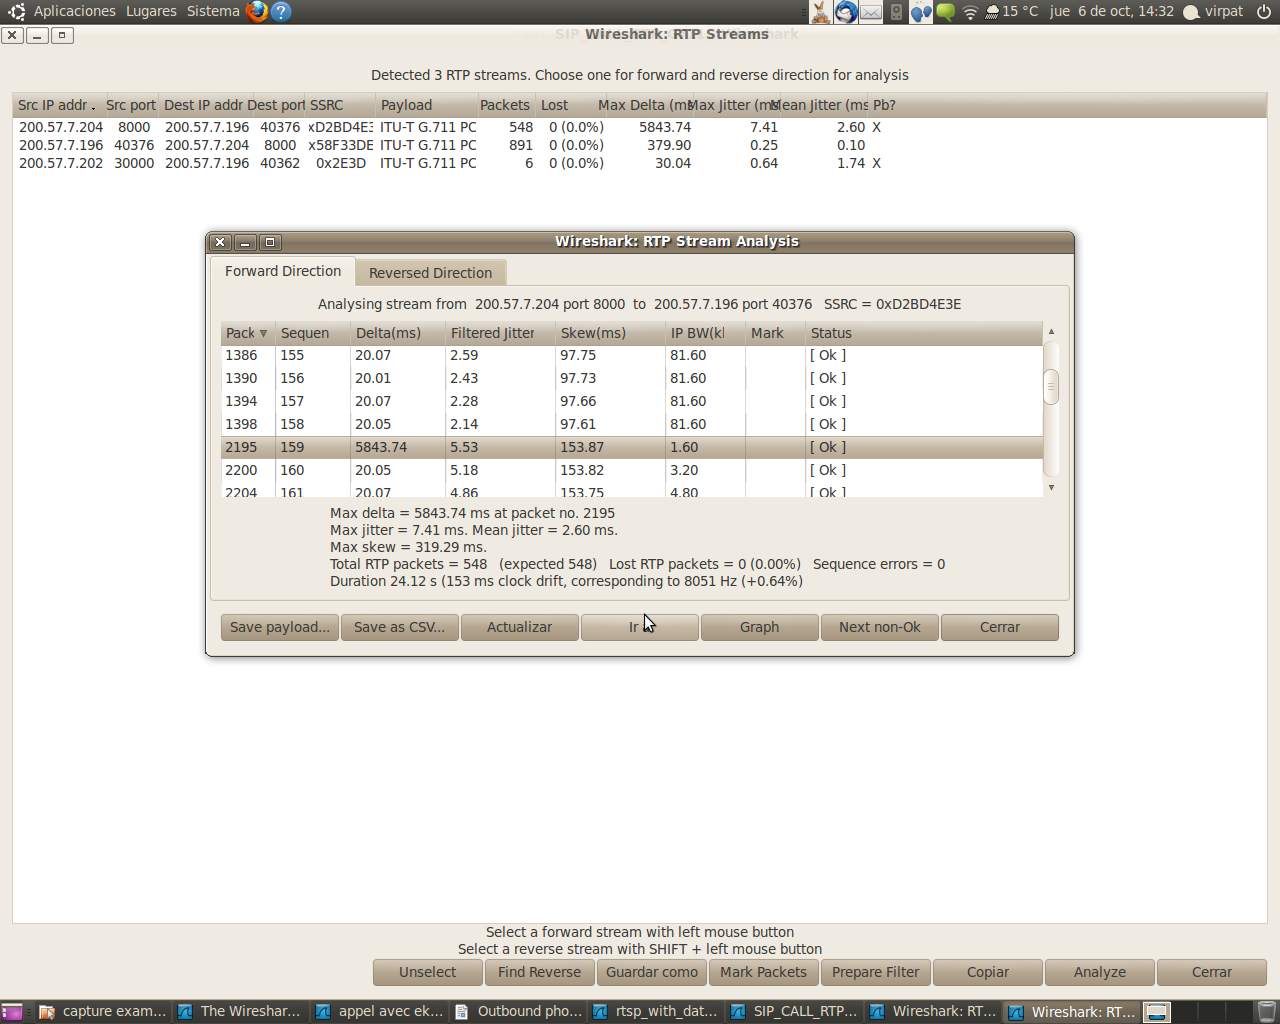
Task: Show weather applet with 15 °C
Action: coord(1012,12)
